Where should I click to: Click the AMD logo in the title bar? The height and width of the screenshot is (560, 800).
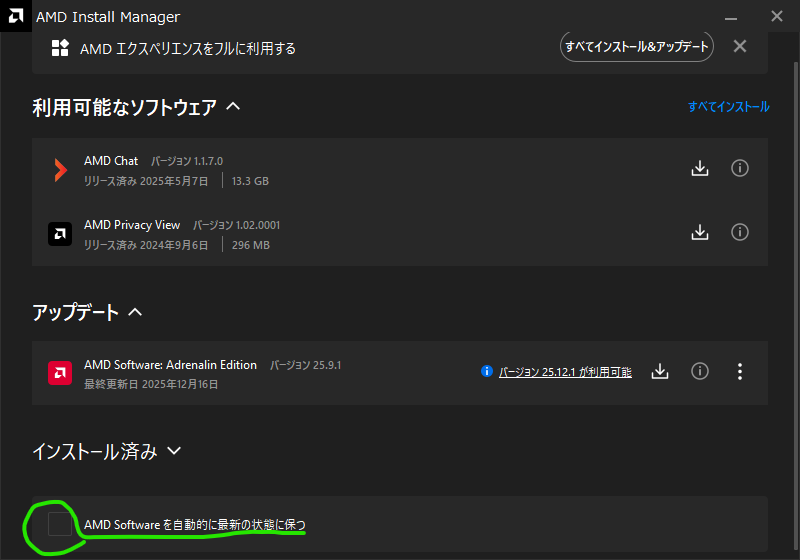click(x=16, y=16)
